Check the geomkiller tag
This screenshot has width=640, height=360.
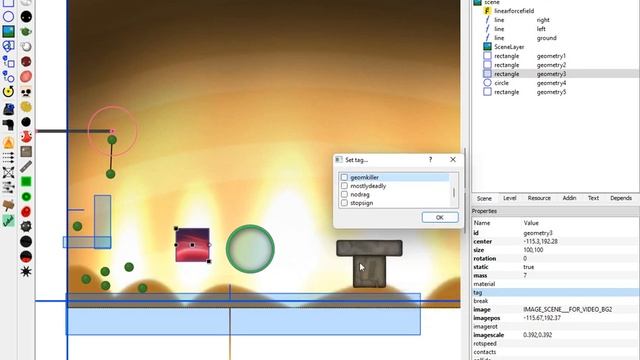344,178
